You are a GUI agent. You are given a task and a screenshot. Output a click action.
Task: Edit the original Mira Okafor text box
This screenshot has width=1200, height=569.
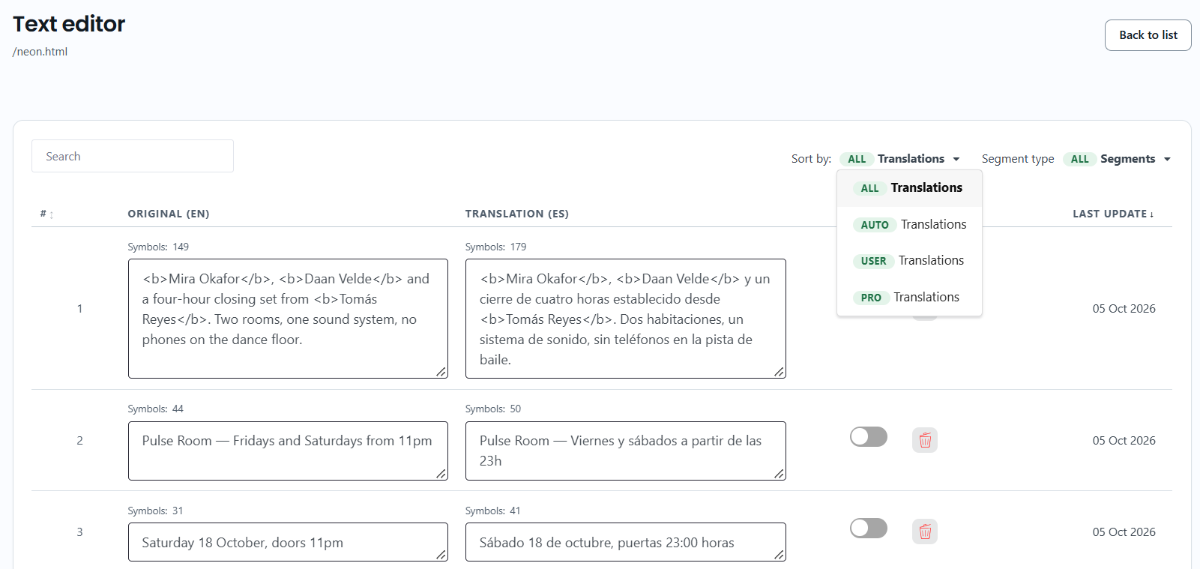pos(288,319)
